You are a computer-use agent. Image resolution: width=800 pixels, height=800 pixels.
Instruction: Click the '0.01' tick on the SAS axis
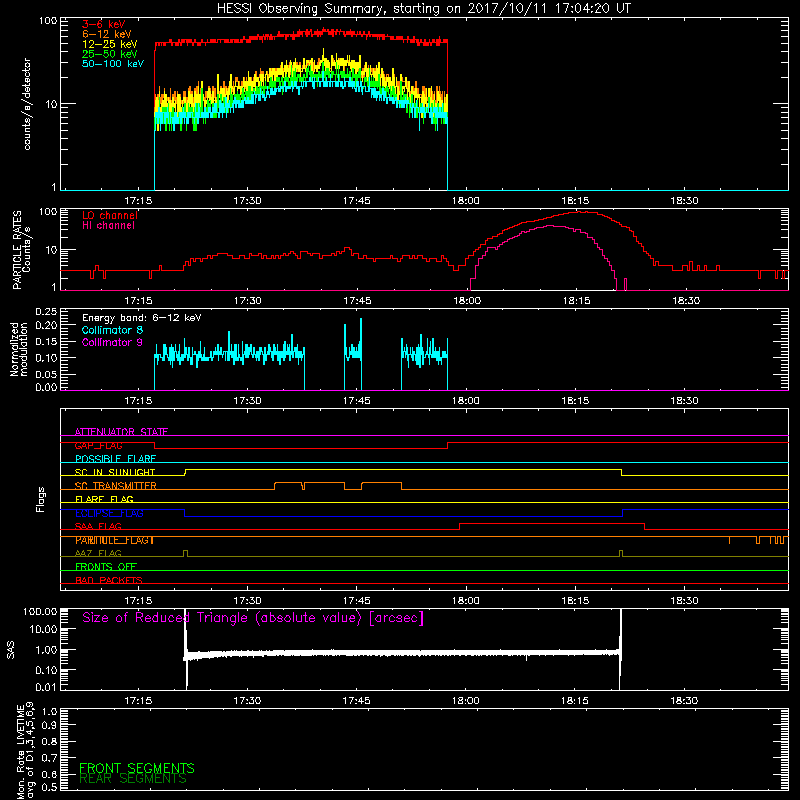46,687
